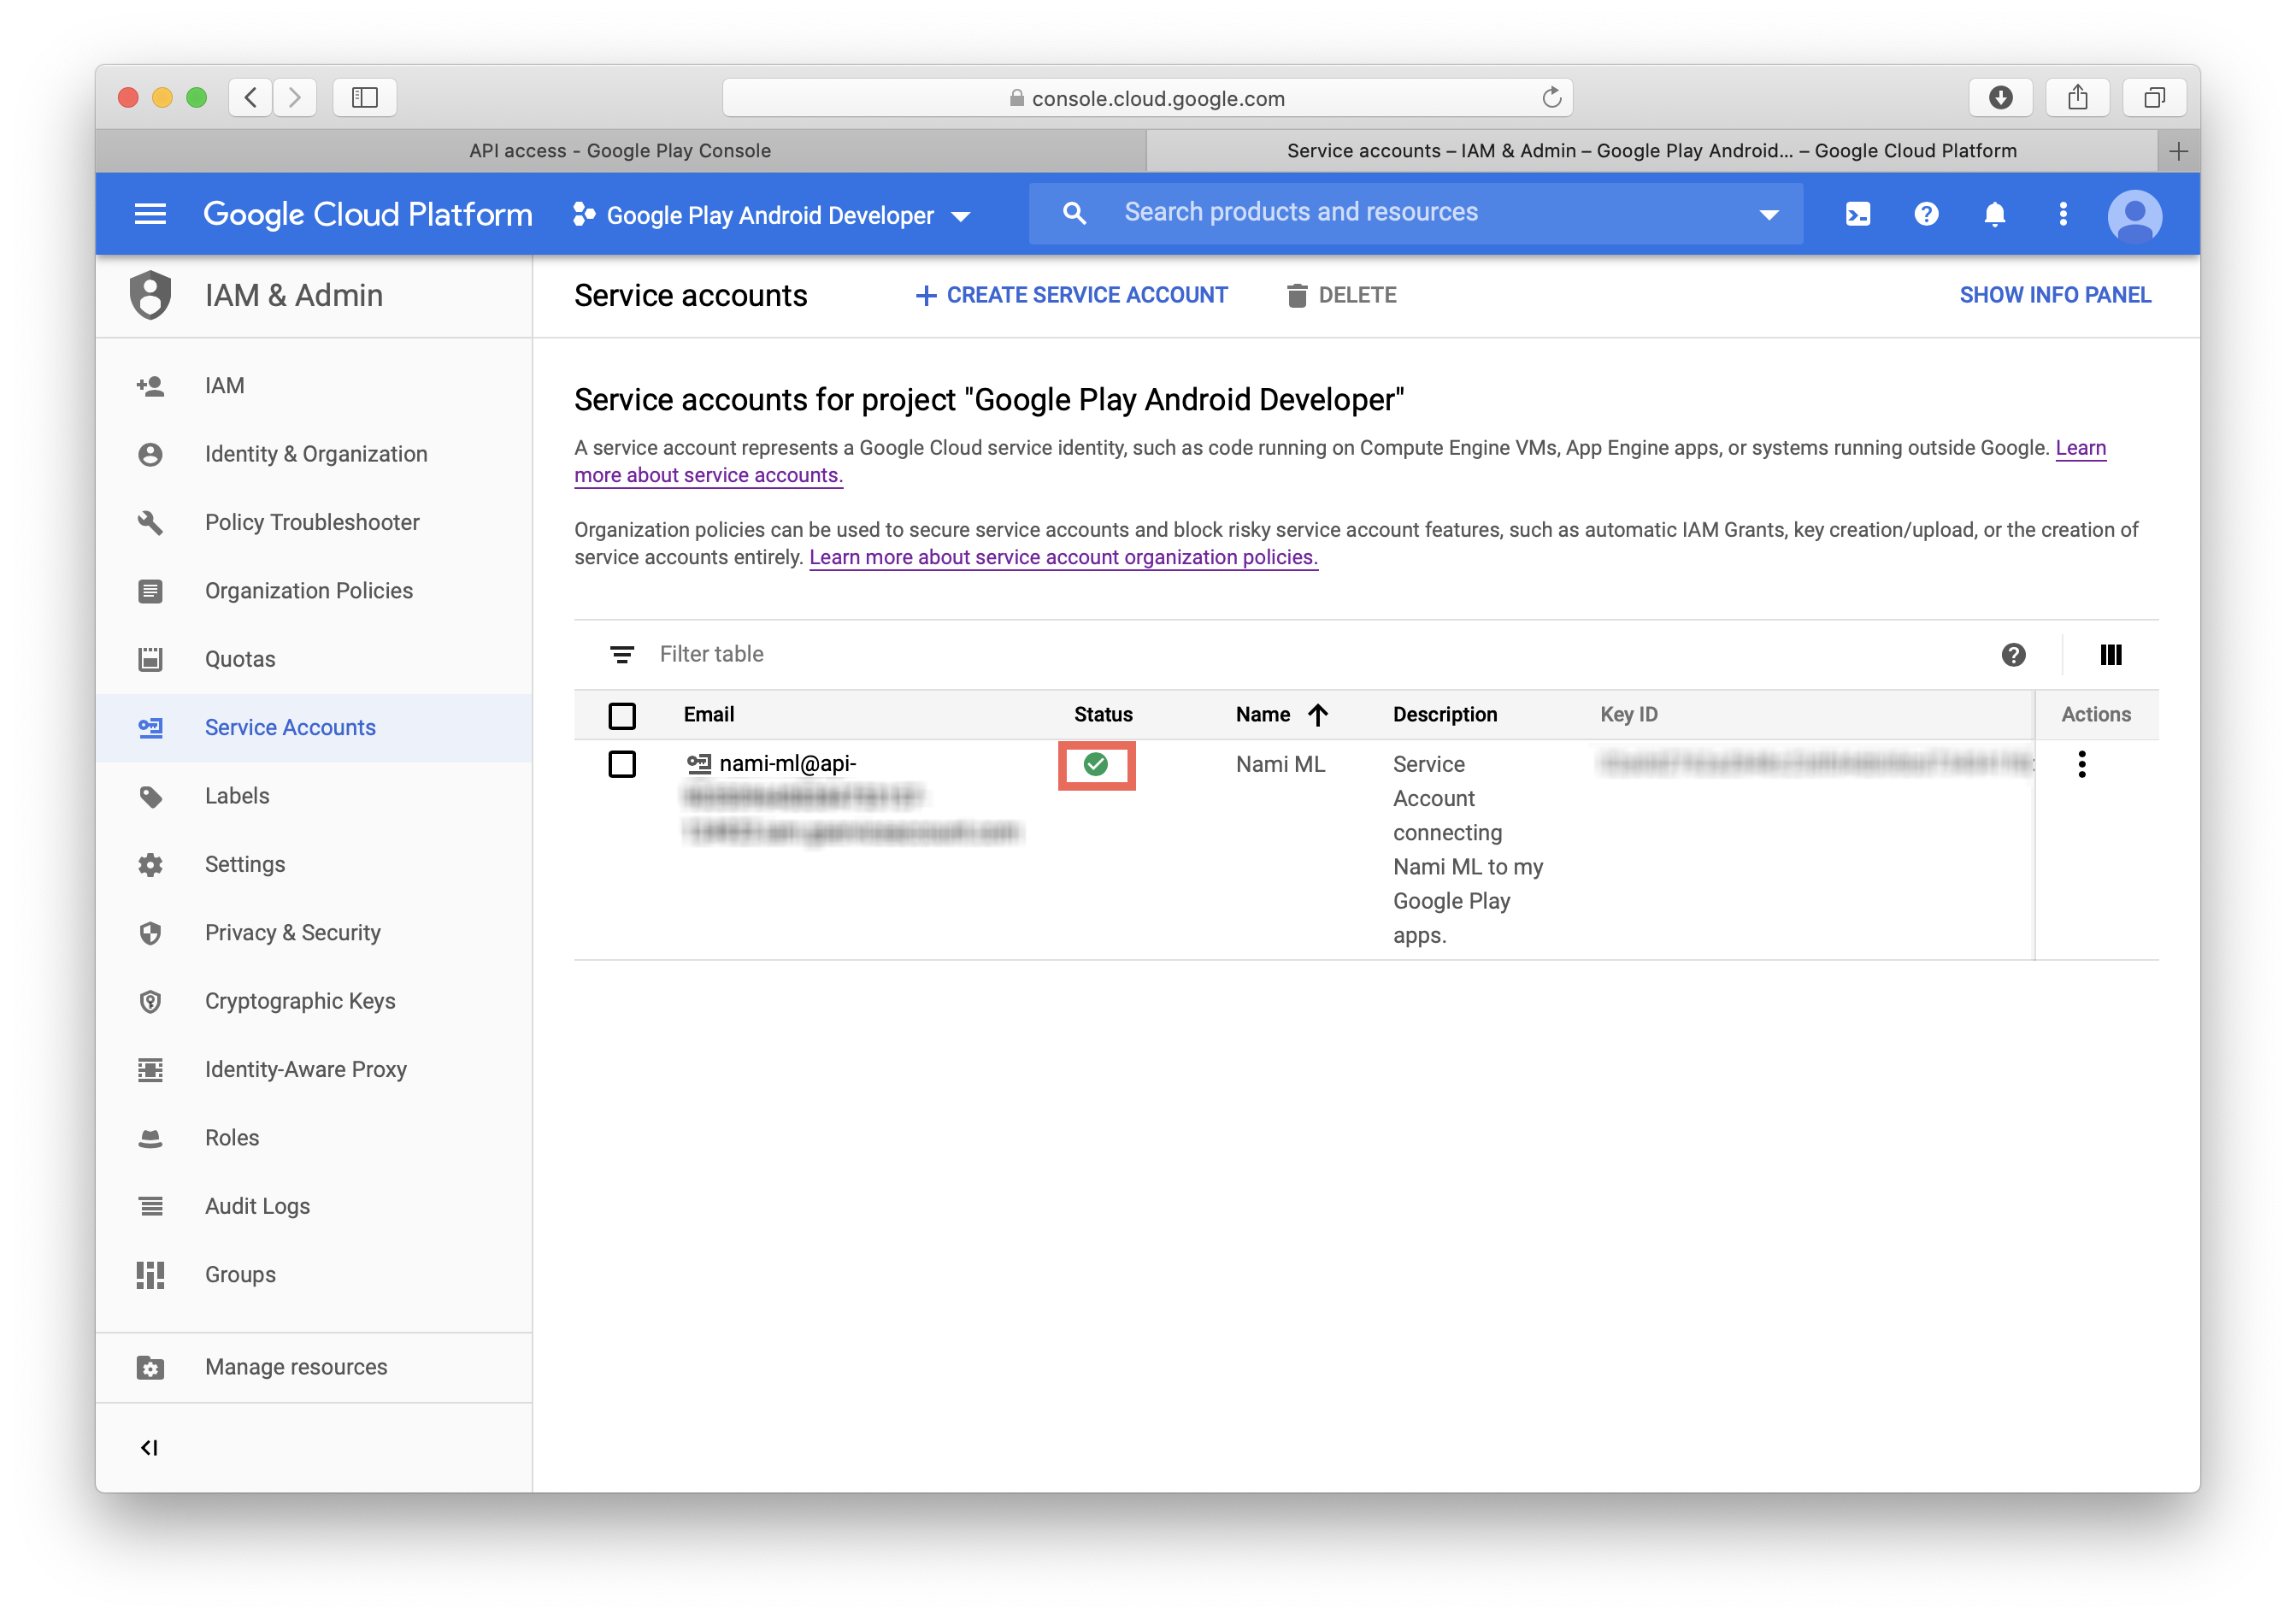Check the nami-ml service account row
The height and width of the screenshot is (1619, 2296).
click(x=622, y=765)
